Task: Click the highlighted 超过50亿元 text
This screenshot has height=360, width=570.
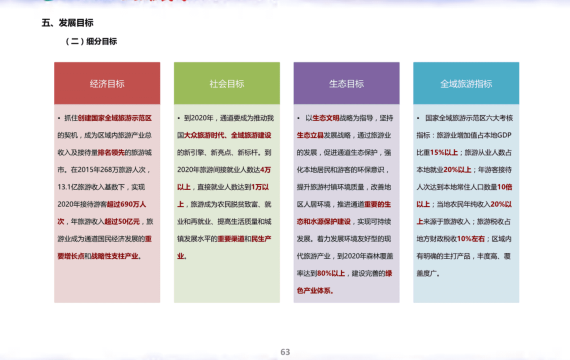Action: (x=122, y=221)
